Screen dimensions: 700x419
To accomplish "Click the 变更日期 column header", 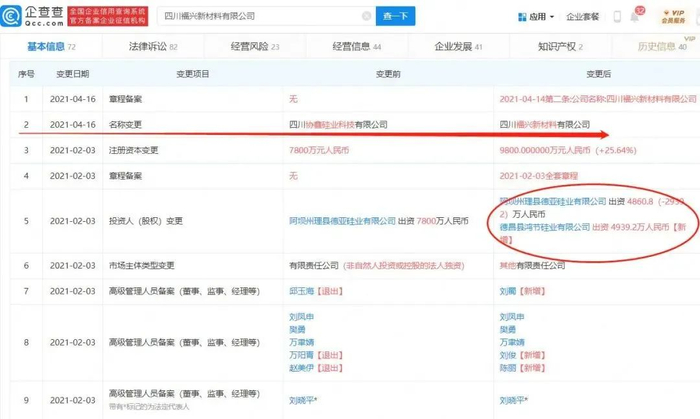I will click(x=73, y=74).
